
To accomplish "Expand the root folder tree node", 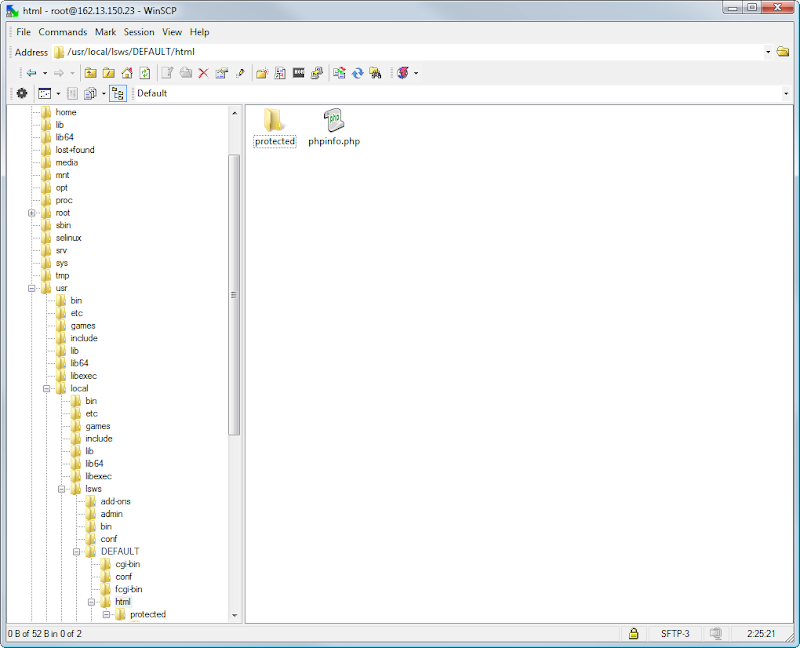I will (x=32, y=213).
